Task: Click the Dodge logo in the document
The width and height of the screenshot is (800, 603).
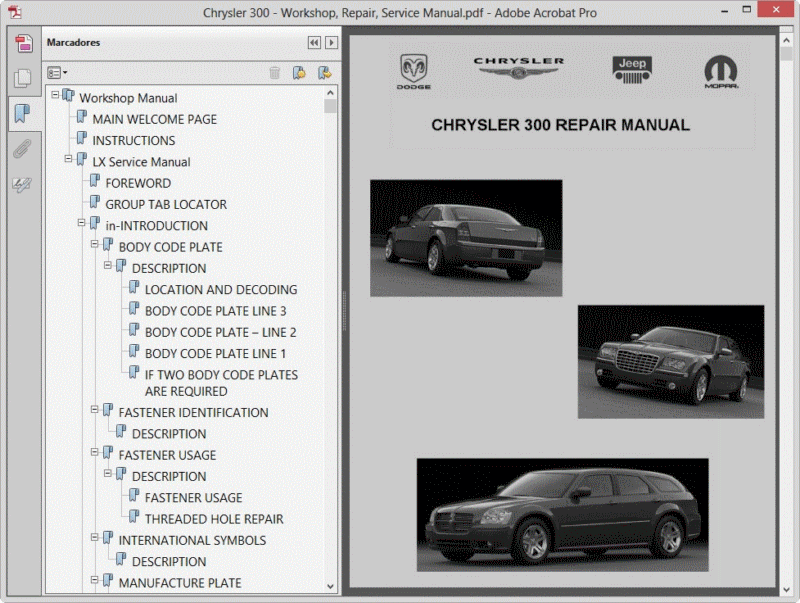Action: pyautogui.click(x=414, y=72)
